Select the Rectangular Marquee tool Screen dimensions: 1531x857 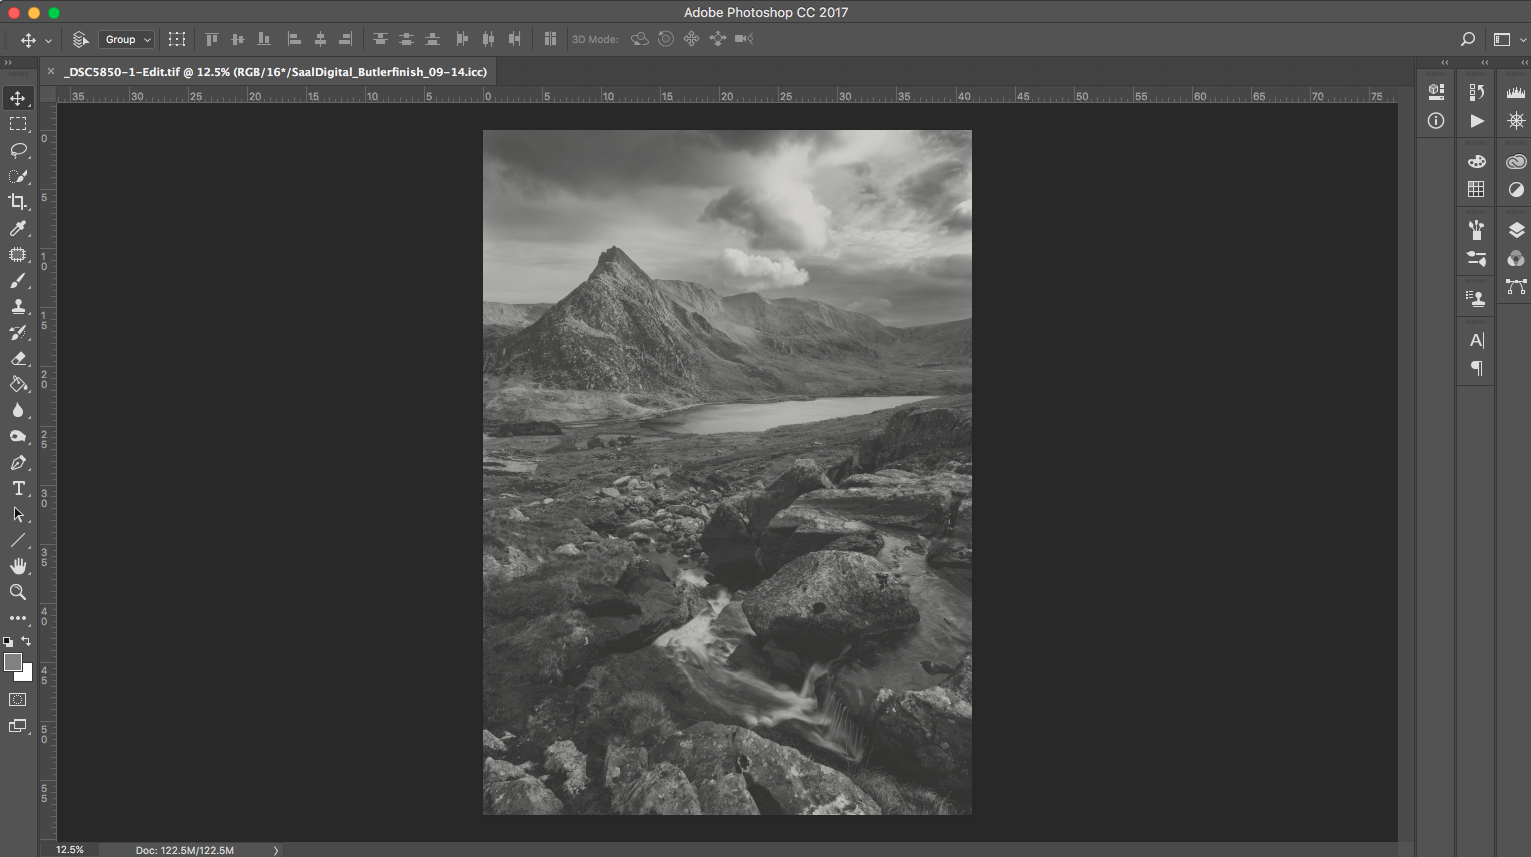18,124
